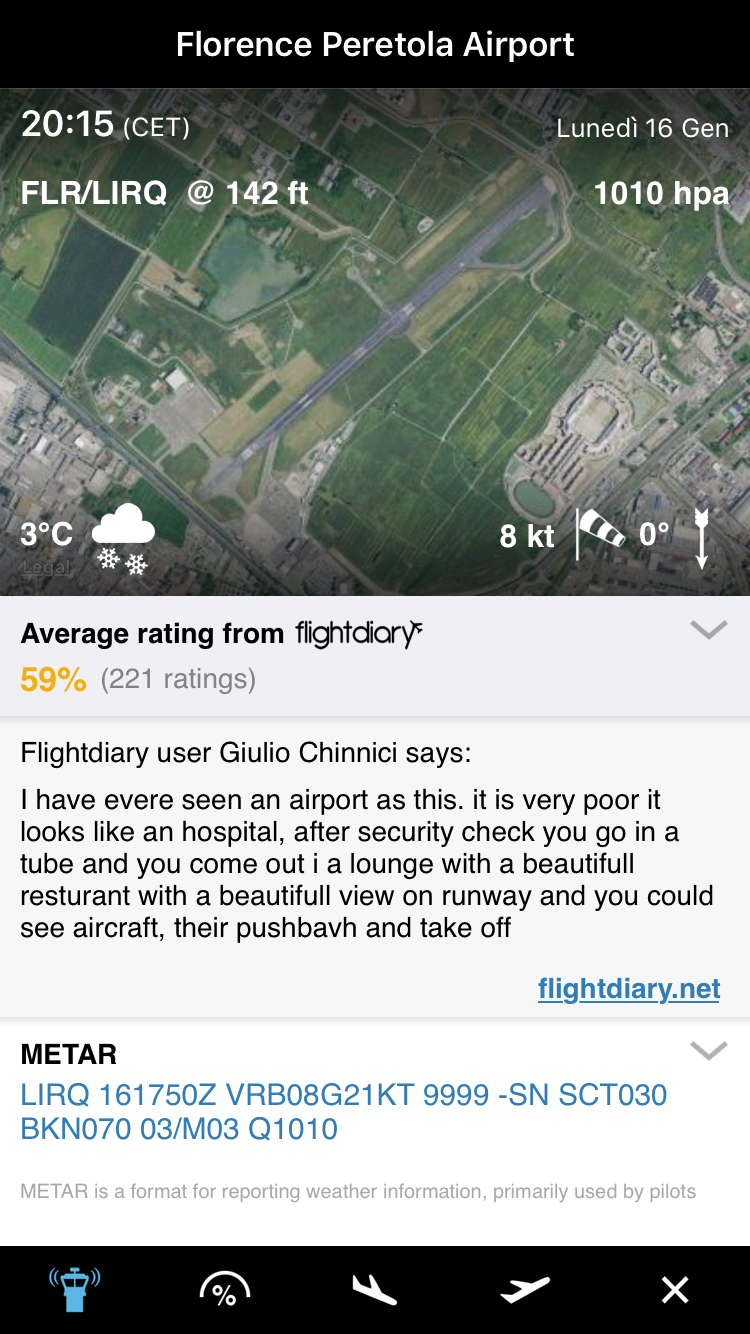Expand the METAR section chevron
This screenshot has width=750, height=1334.
(x=708, y=1050)
